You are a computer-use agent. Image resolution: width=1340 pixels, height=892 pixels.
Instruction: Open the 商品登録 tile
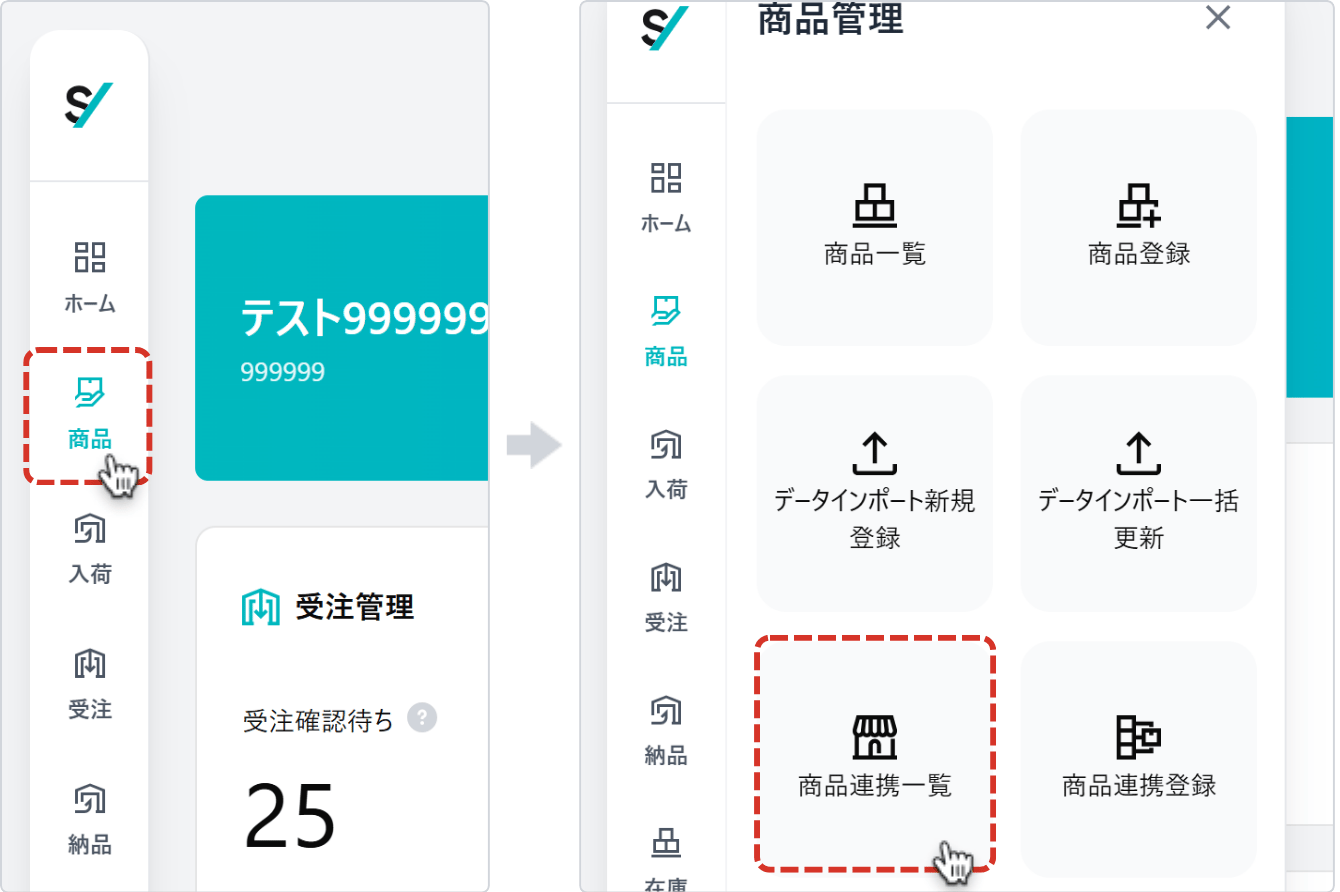pos(1138,227)
